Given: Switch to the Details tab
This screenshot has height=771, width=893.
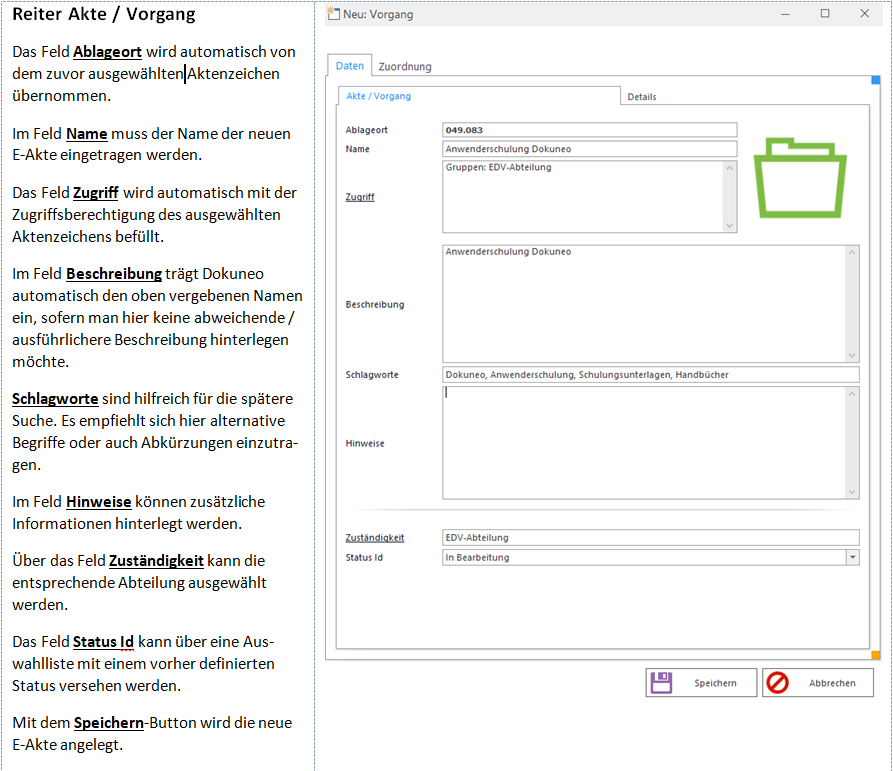Looking at the screenshot, I should (642, 97).
